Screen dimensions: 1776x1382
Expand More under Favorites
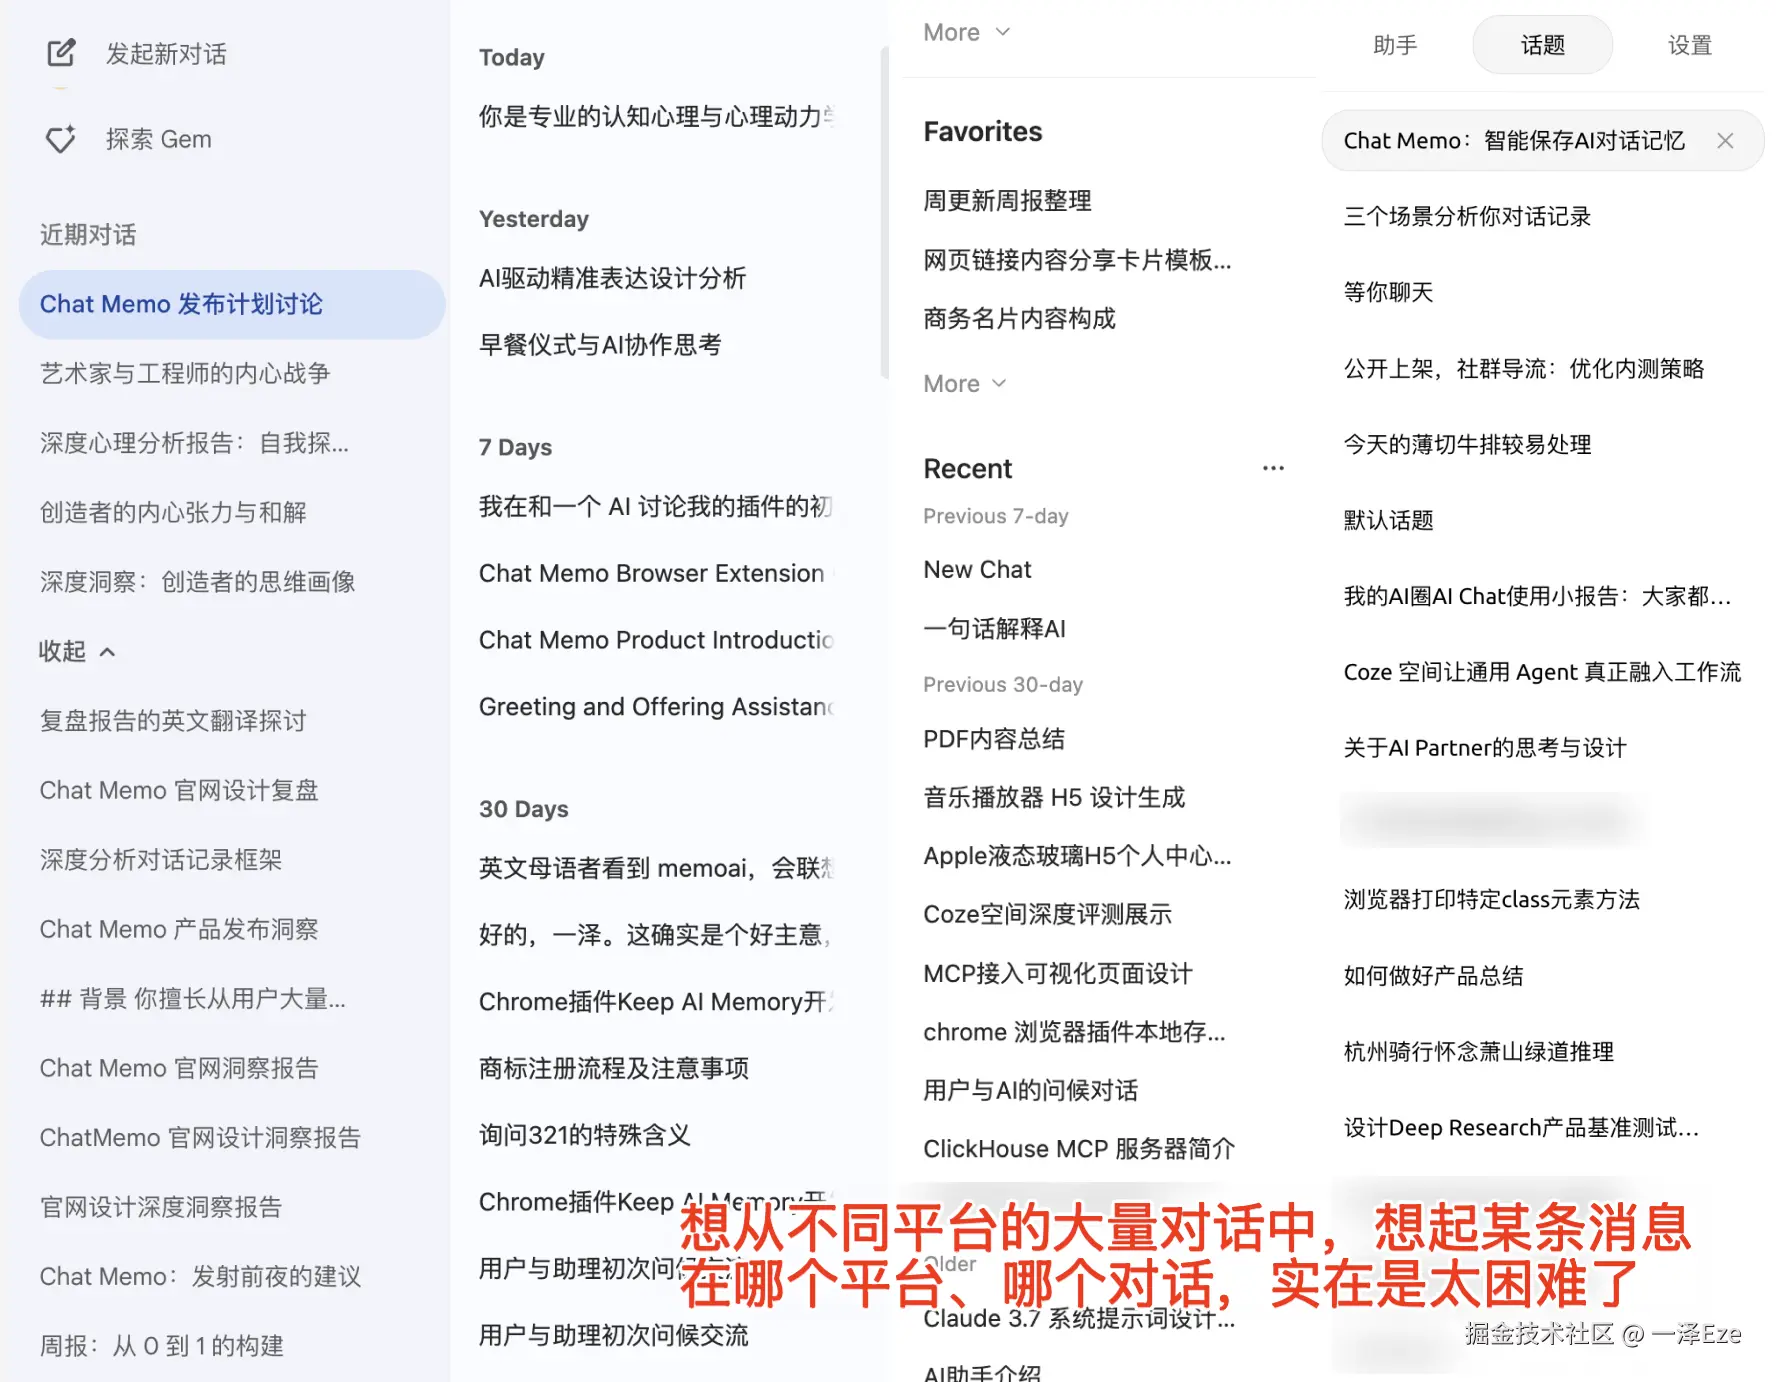pyautogui.click(x=965, y=384)
